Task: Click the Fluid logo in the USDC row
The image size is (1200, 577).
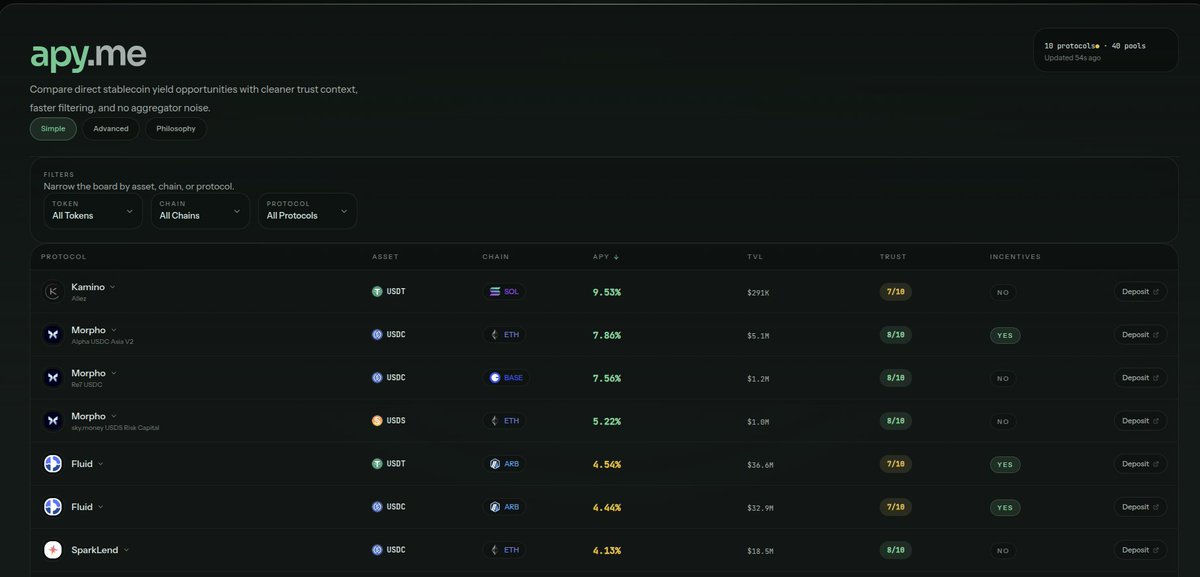Action: (x=53, y=507)
